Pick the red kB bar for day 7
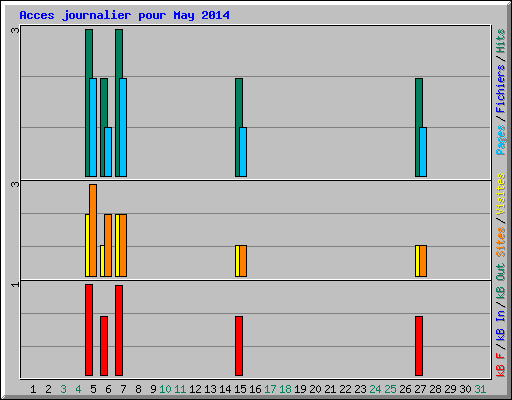The width and height of the screenshot is (512, 400). click(x=119, y=330)
